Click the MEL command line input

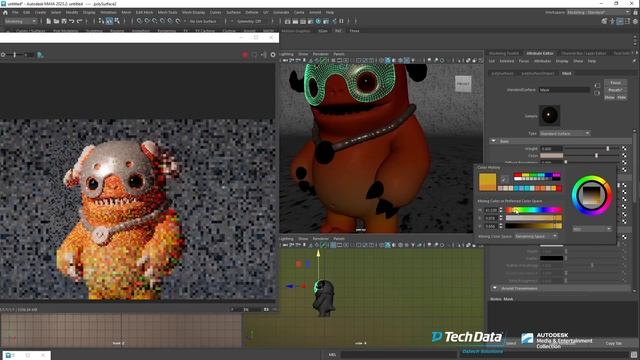[x=399, y=355]
